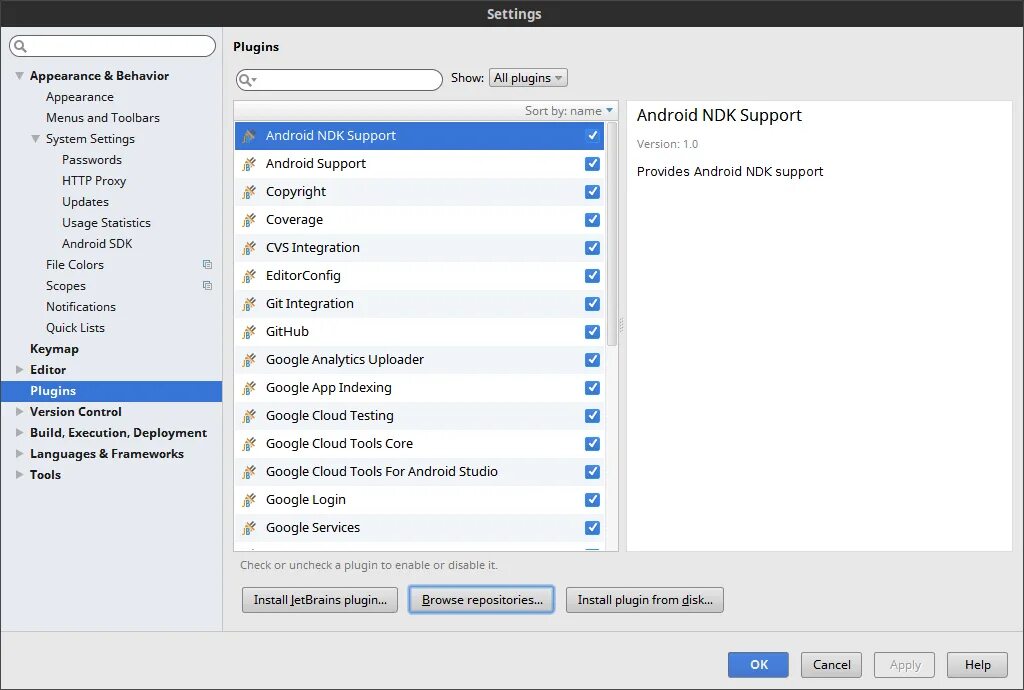Go to Menus and Toolbars settings

[x=103, y=118]
